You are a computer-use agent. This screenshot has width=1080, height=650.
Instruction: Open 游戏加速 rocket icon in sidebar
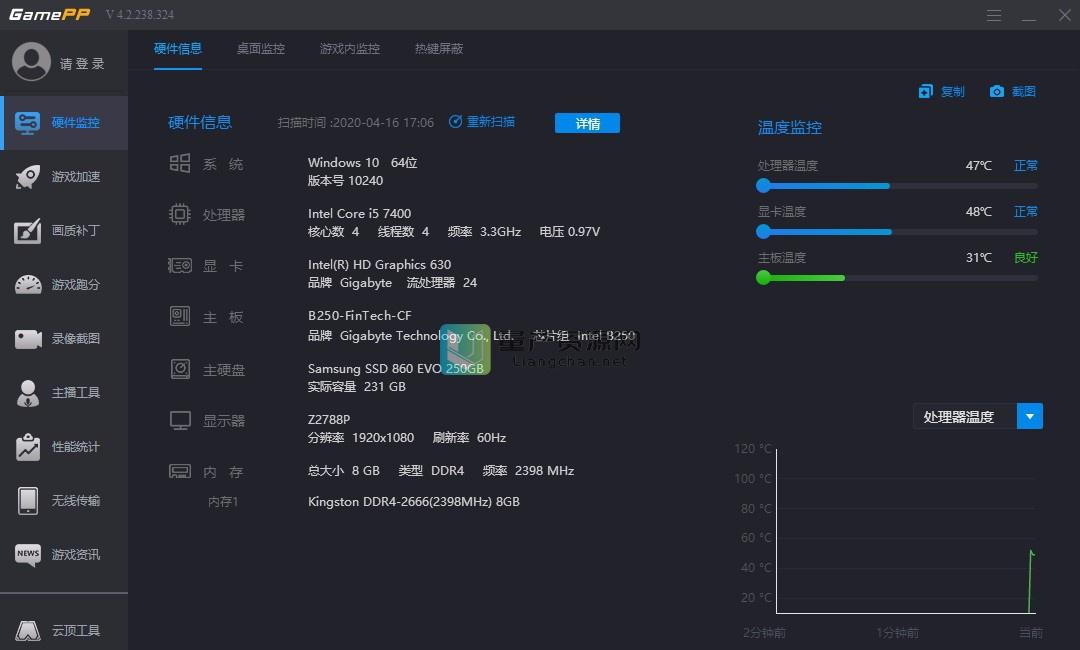pyautogui.click(x=28, y=177)
